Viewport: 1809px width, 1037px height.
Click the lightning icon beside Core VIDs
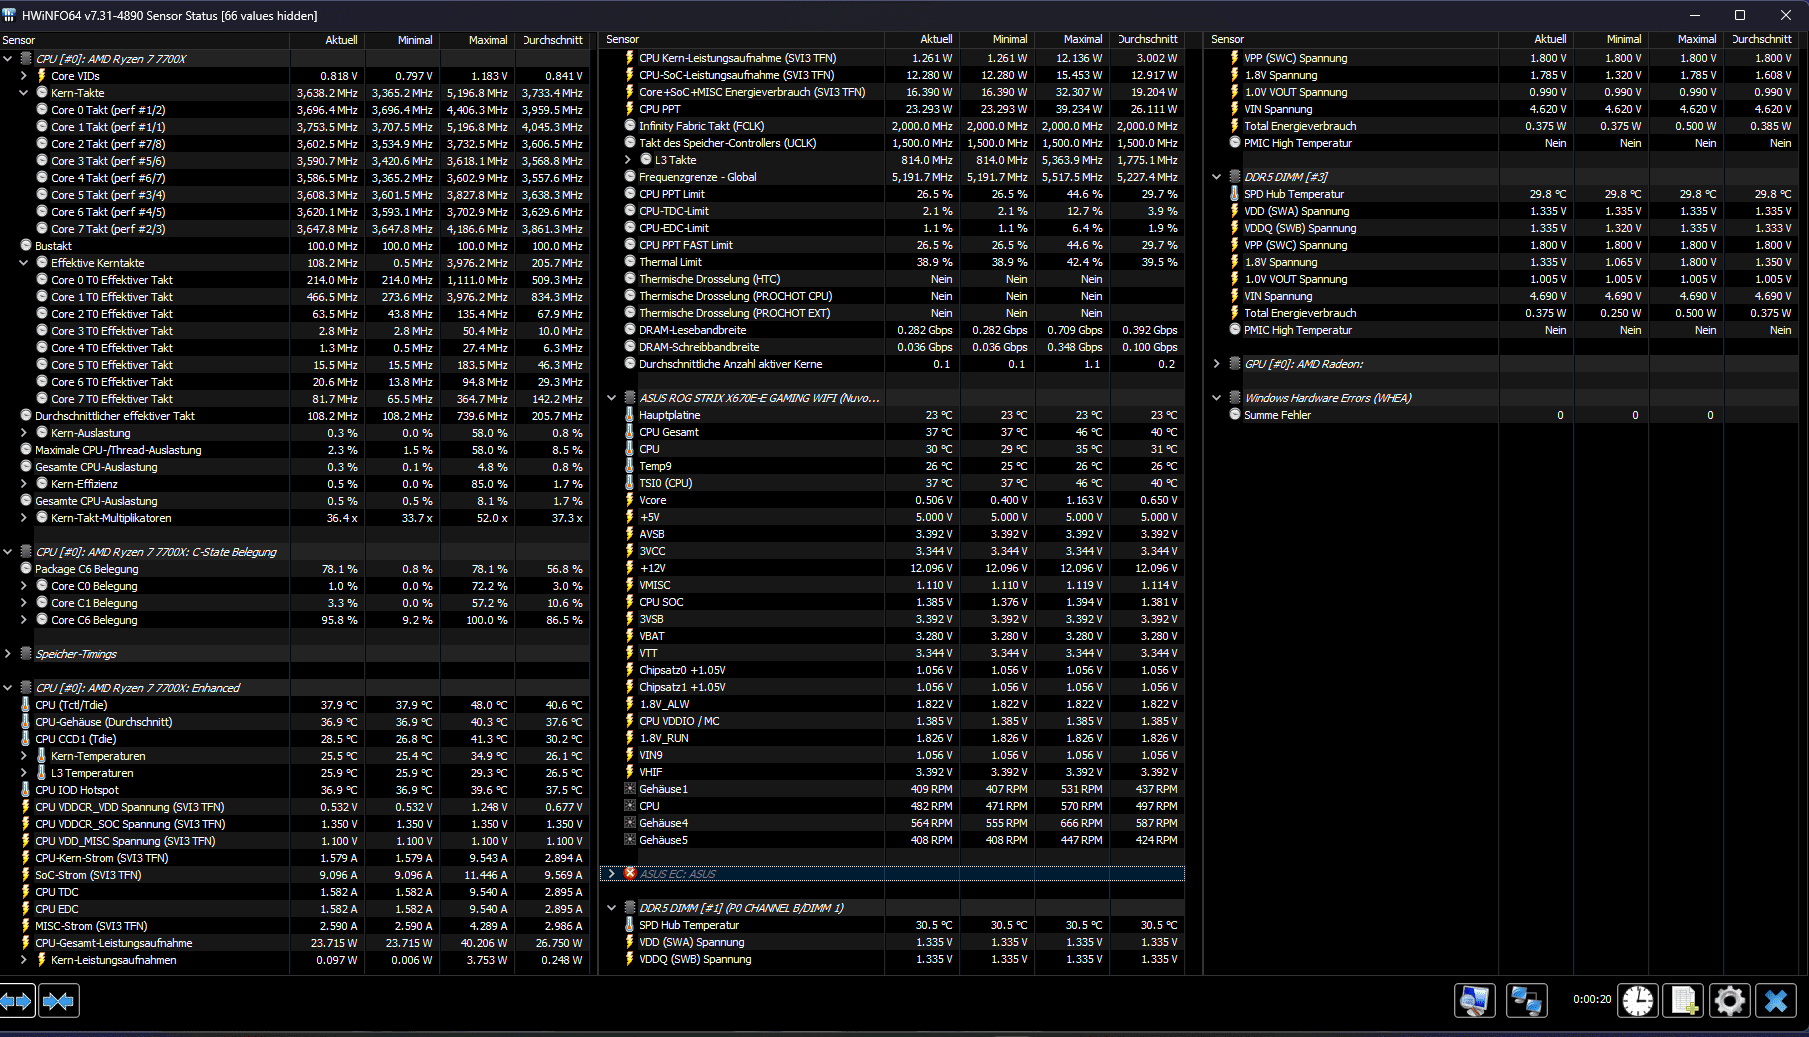coord(42,76)
